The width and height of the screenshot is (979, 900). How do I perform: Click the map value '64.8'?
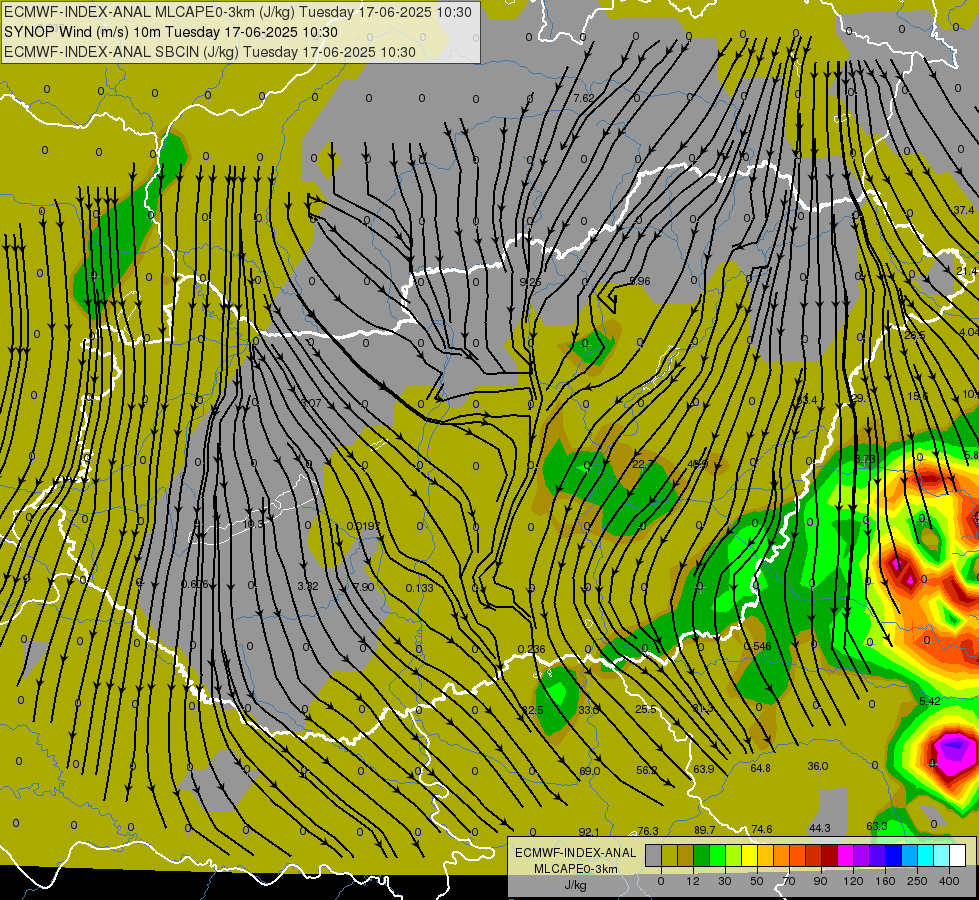coord(760,768)
